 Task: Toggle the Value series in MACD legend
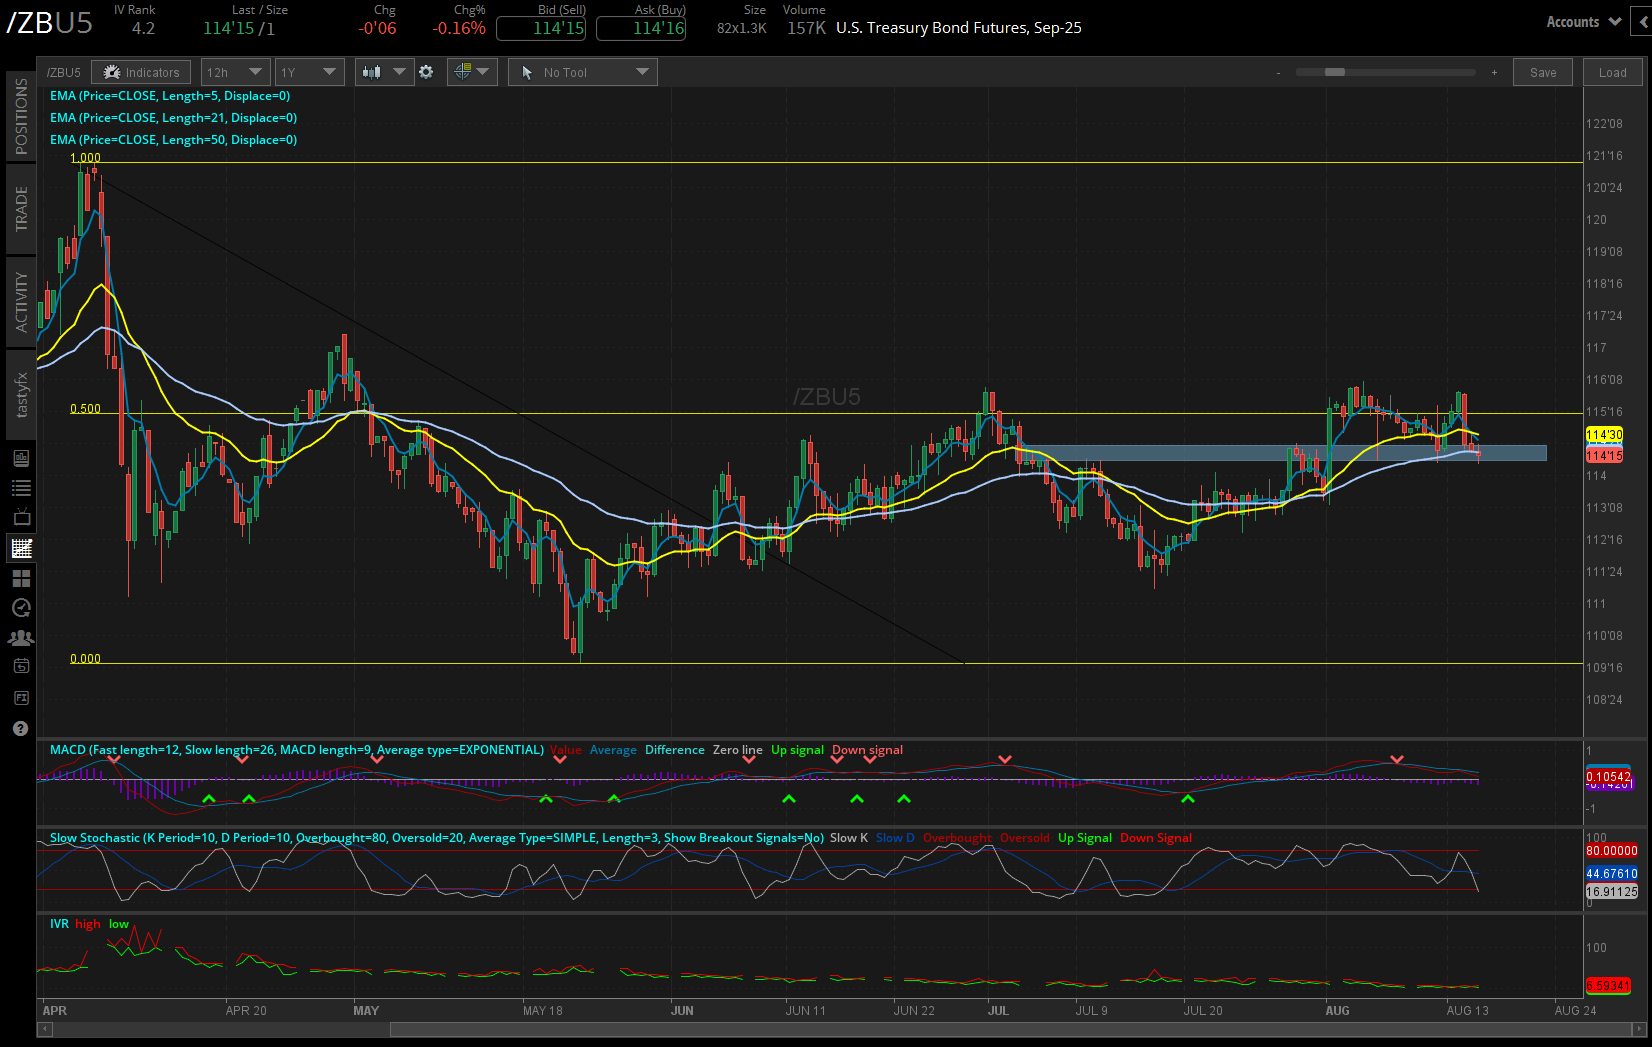tap(565, 749)
